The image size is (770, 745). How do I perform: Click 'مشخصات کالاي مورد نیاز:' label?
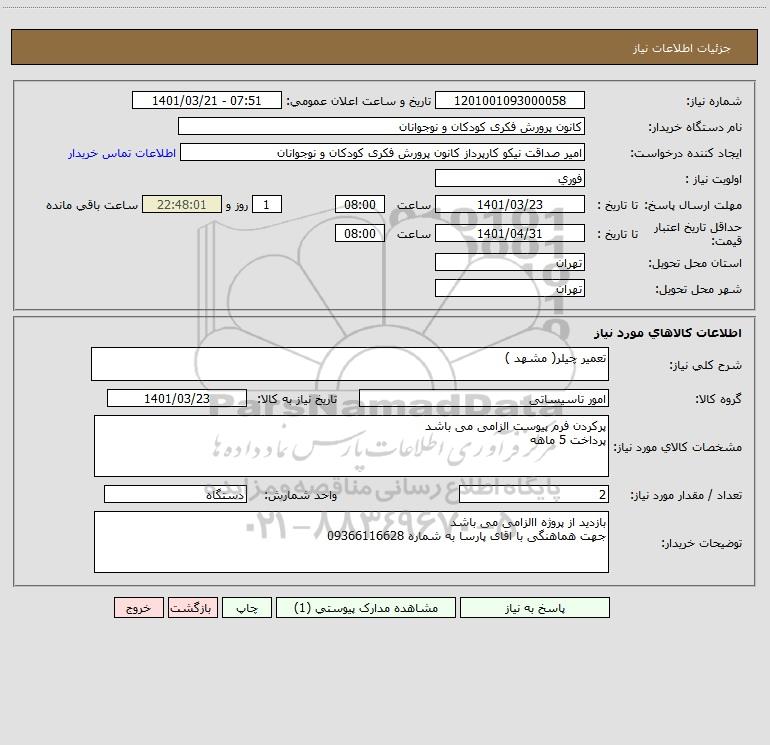pyautogui.click(x=678, y=447)
